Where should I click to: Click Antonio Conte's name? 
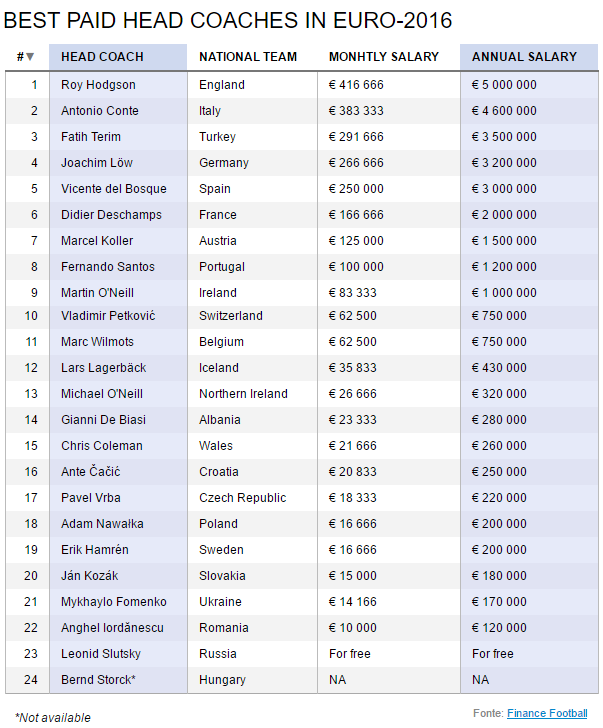pyautogui.click(x=100, y=111)
